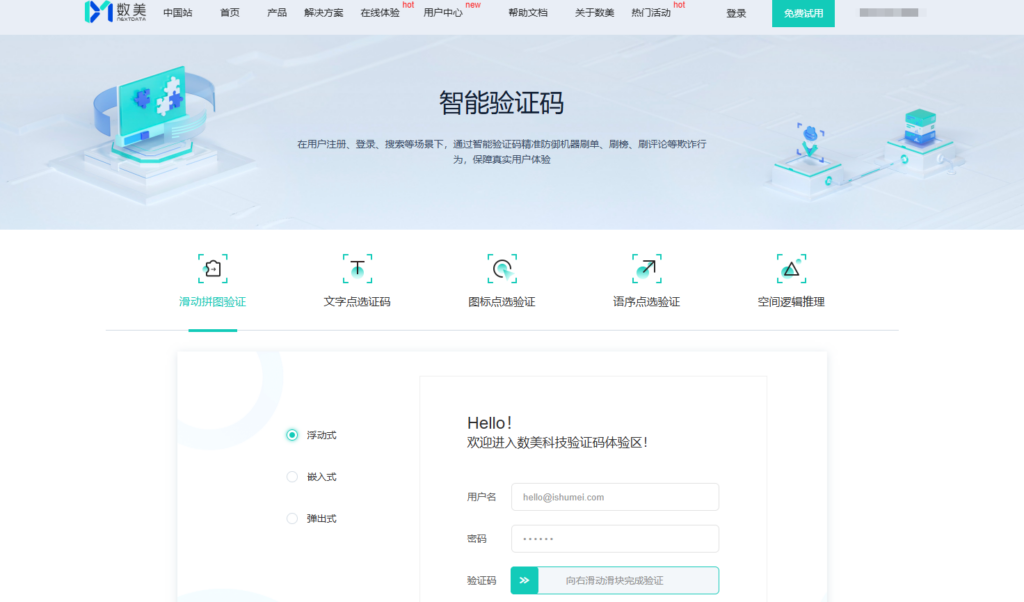Select the 图标点选验证 target icon
The height and width of the screenshot is (602, 1024).
(x=502, y=267)
